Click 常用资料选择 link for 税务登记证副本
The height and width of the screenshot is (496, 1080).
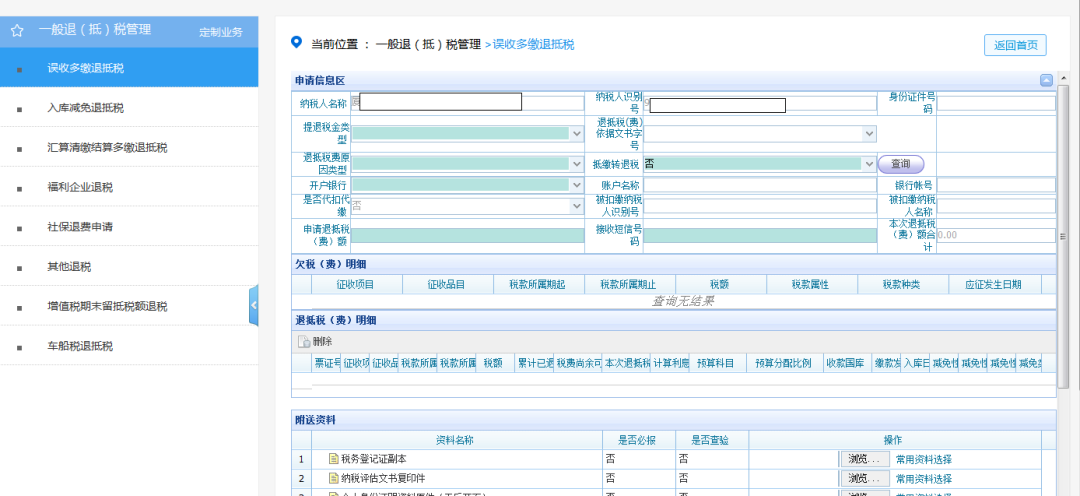point(924,459)
